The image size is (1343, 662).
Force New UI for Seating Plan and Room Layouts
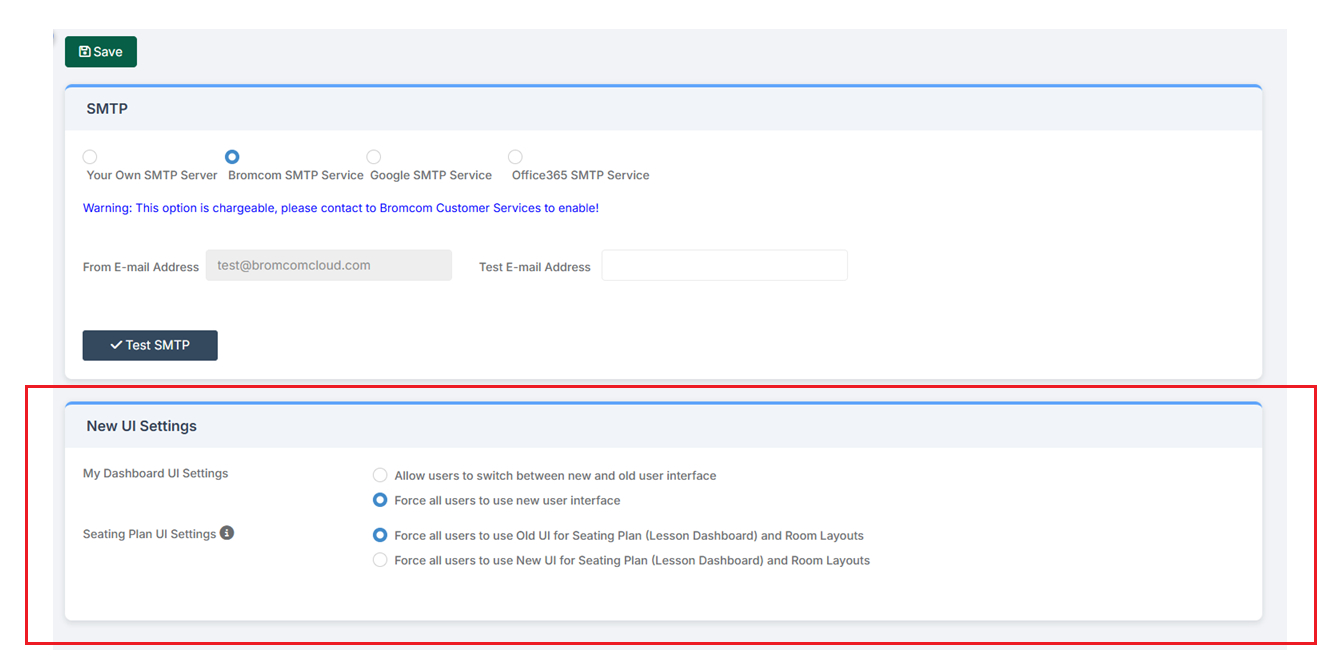pos(380,560)
